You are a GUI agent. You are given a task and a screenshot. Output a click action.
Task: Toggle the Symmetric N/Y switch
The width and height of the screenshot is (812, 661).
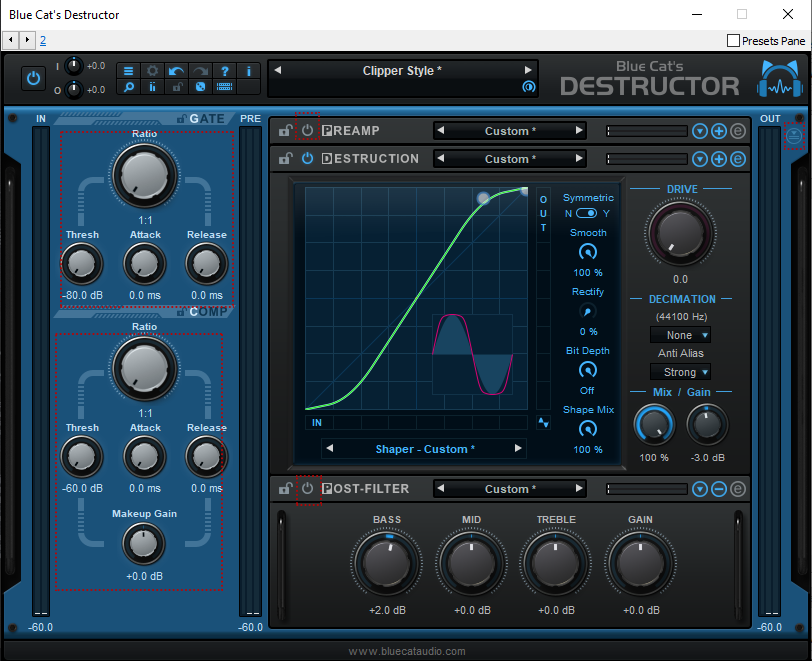pyautogui.click(x=586, y=213)
